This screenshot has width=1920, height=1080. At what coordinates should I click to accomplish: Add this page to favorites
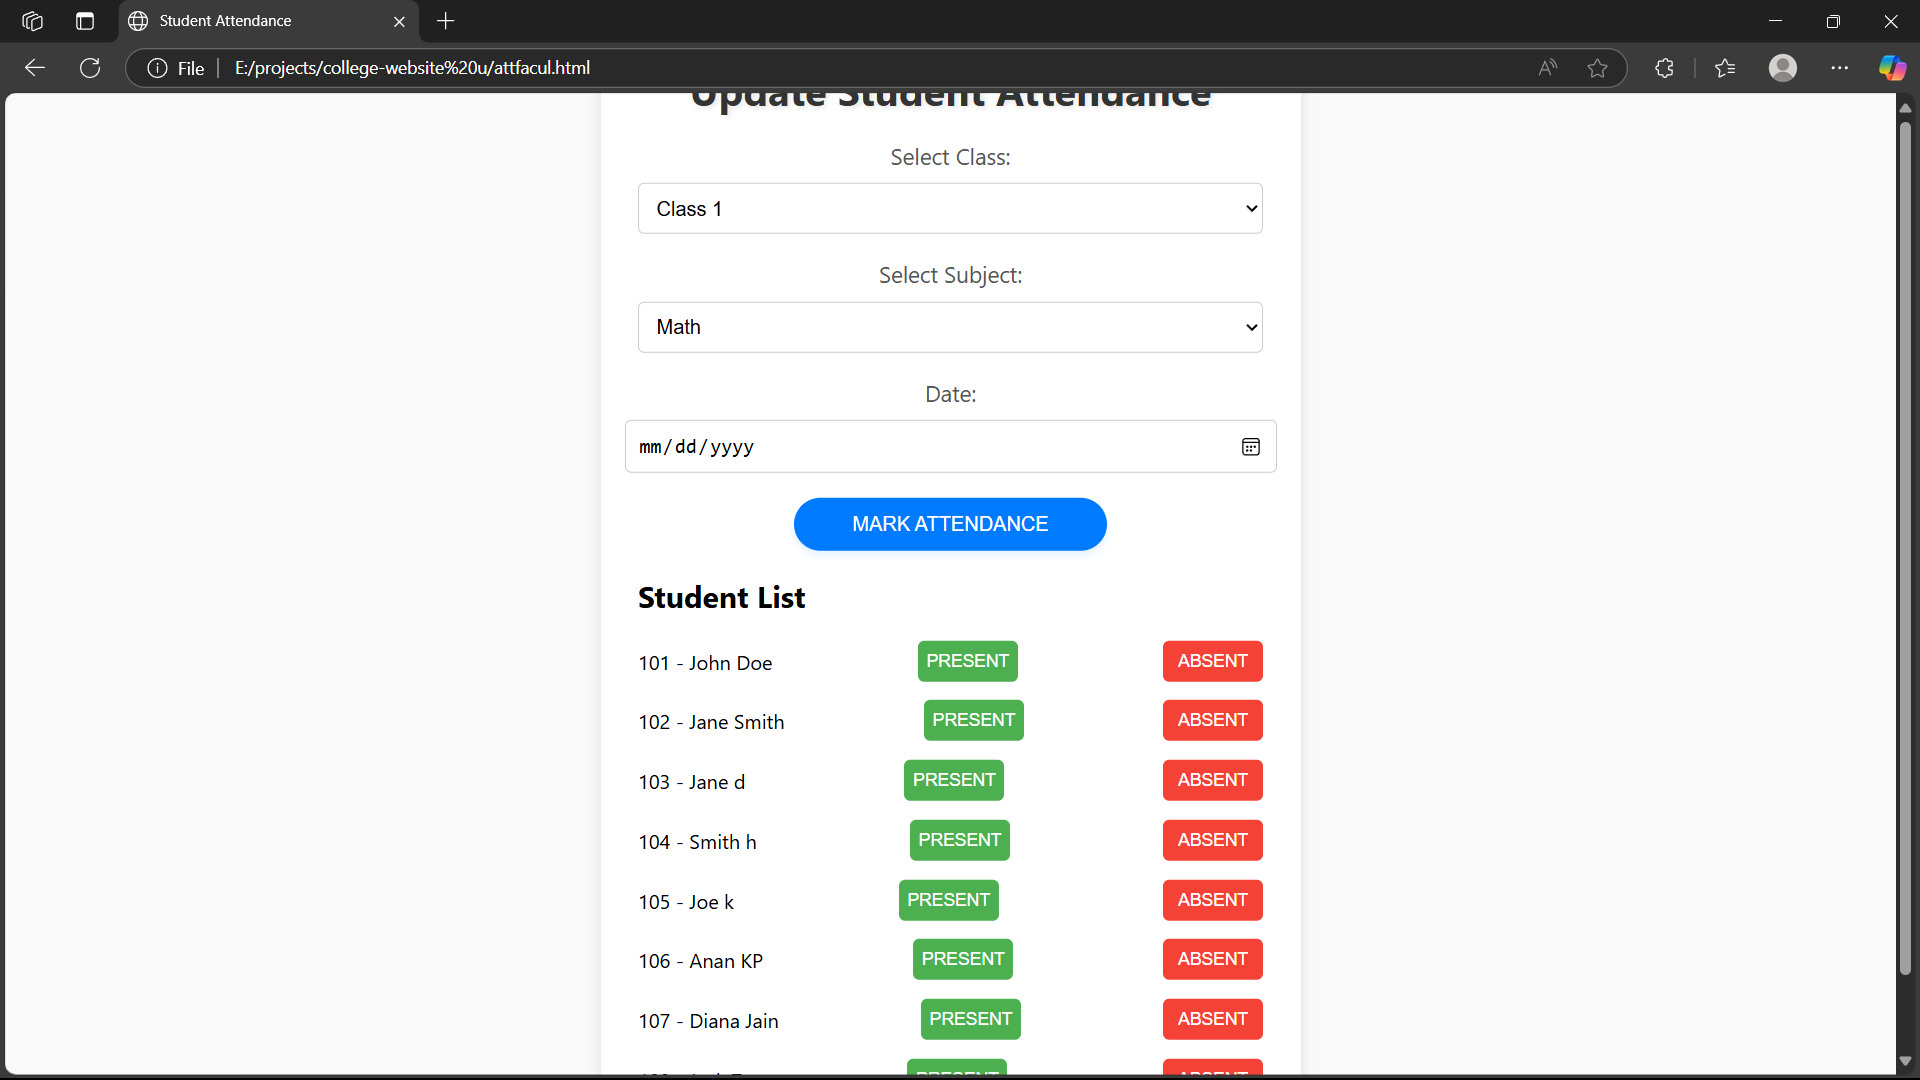(x=1597, y=68)
